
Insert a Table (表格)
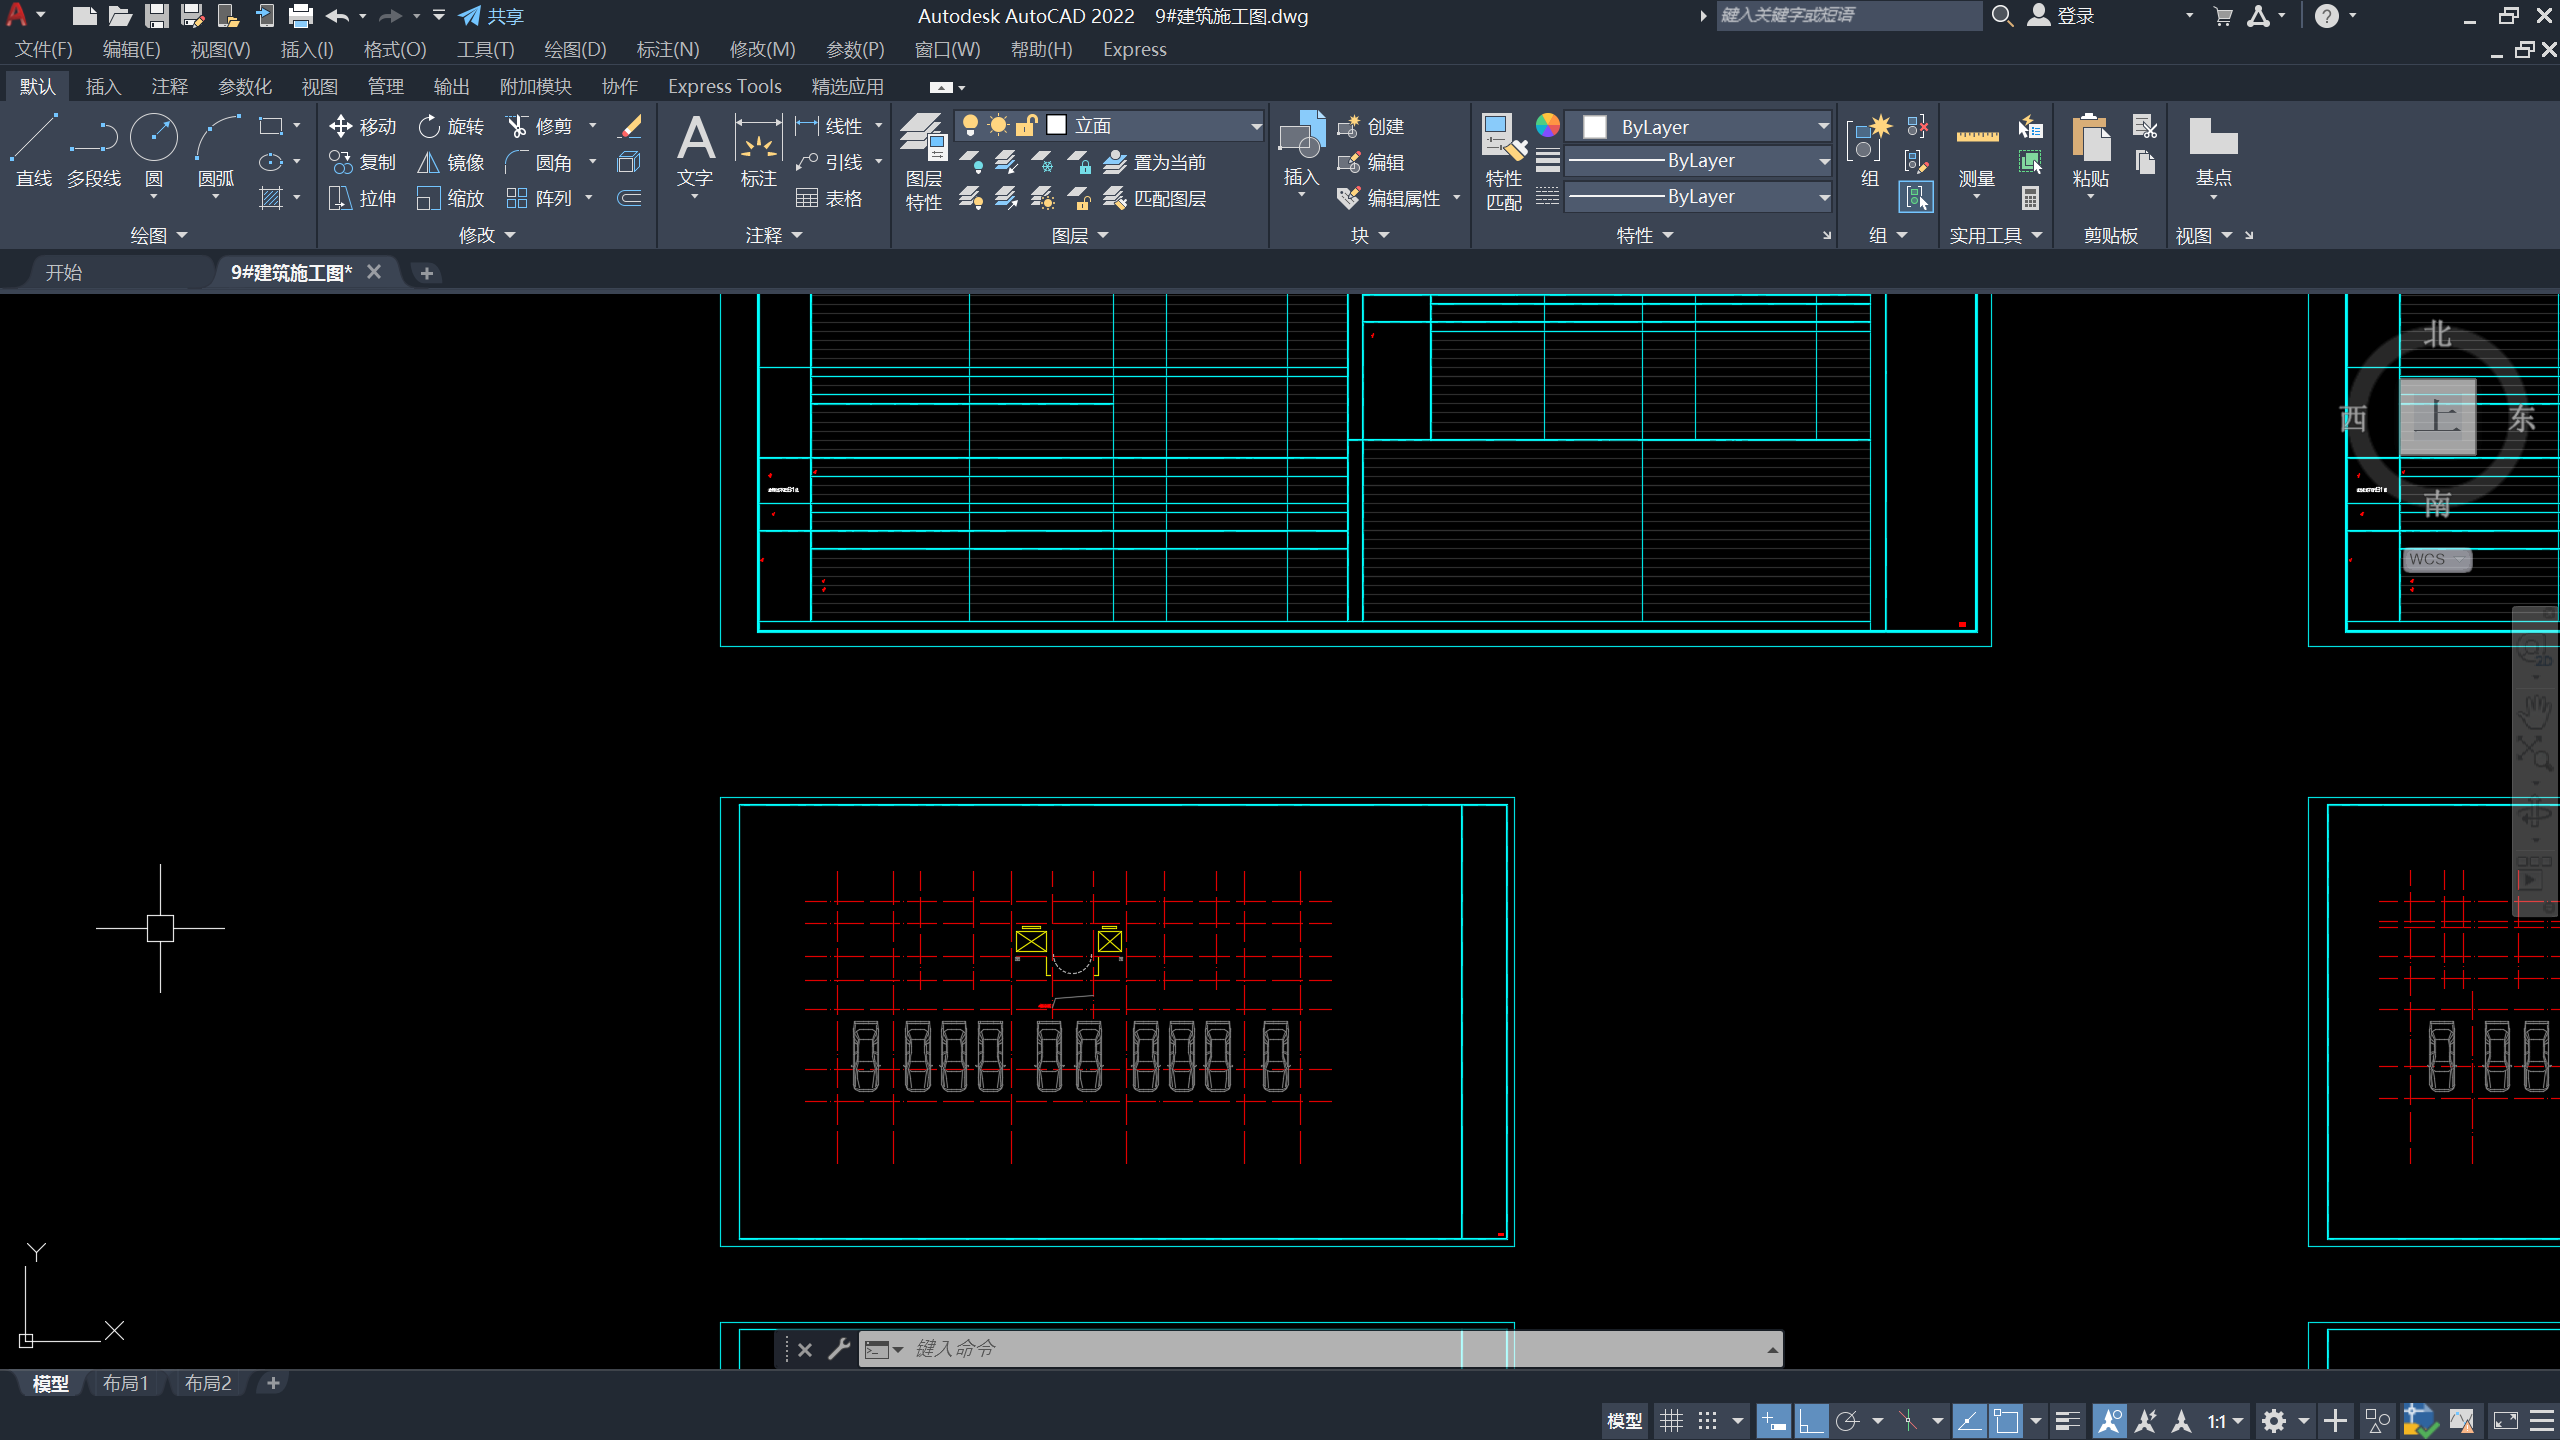[829, 198]
